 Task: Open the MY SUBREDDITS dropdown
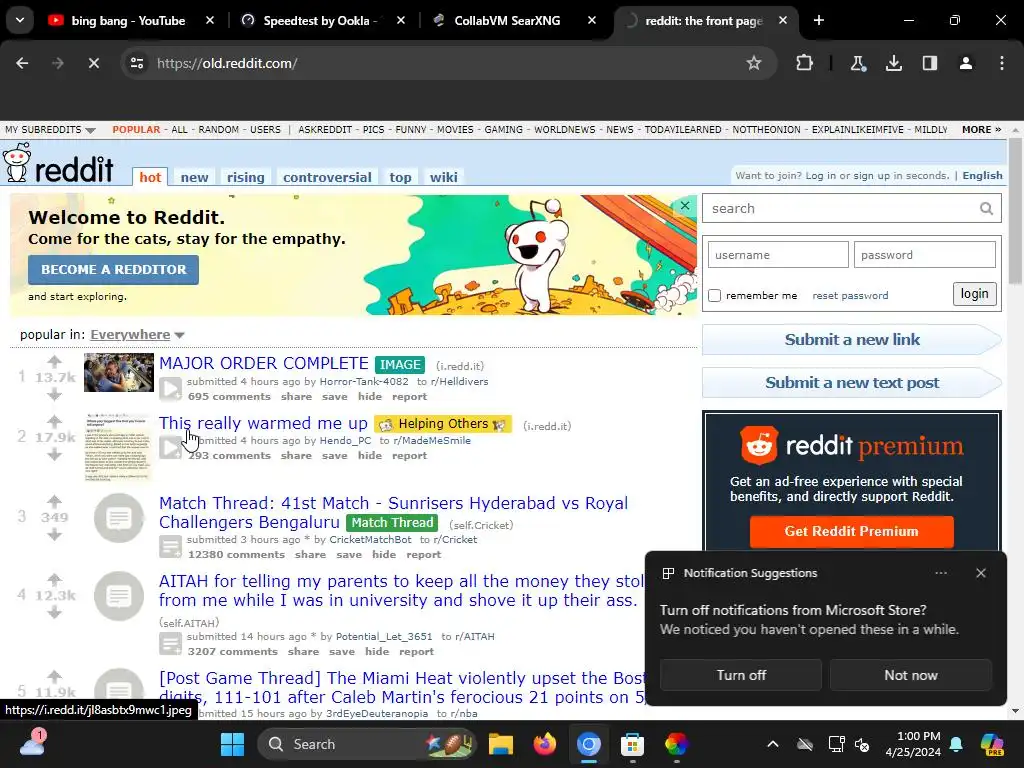pos(50,129)
